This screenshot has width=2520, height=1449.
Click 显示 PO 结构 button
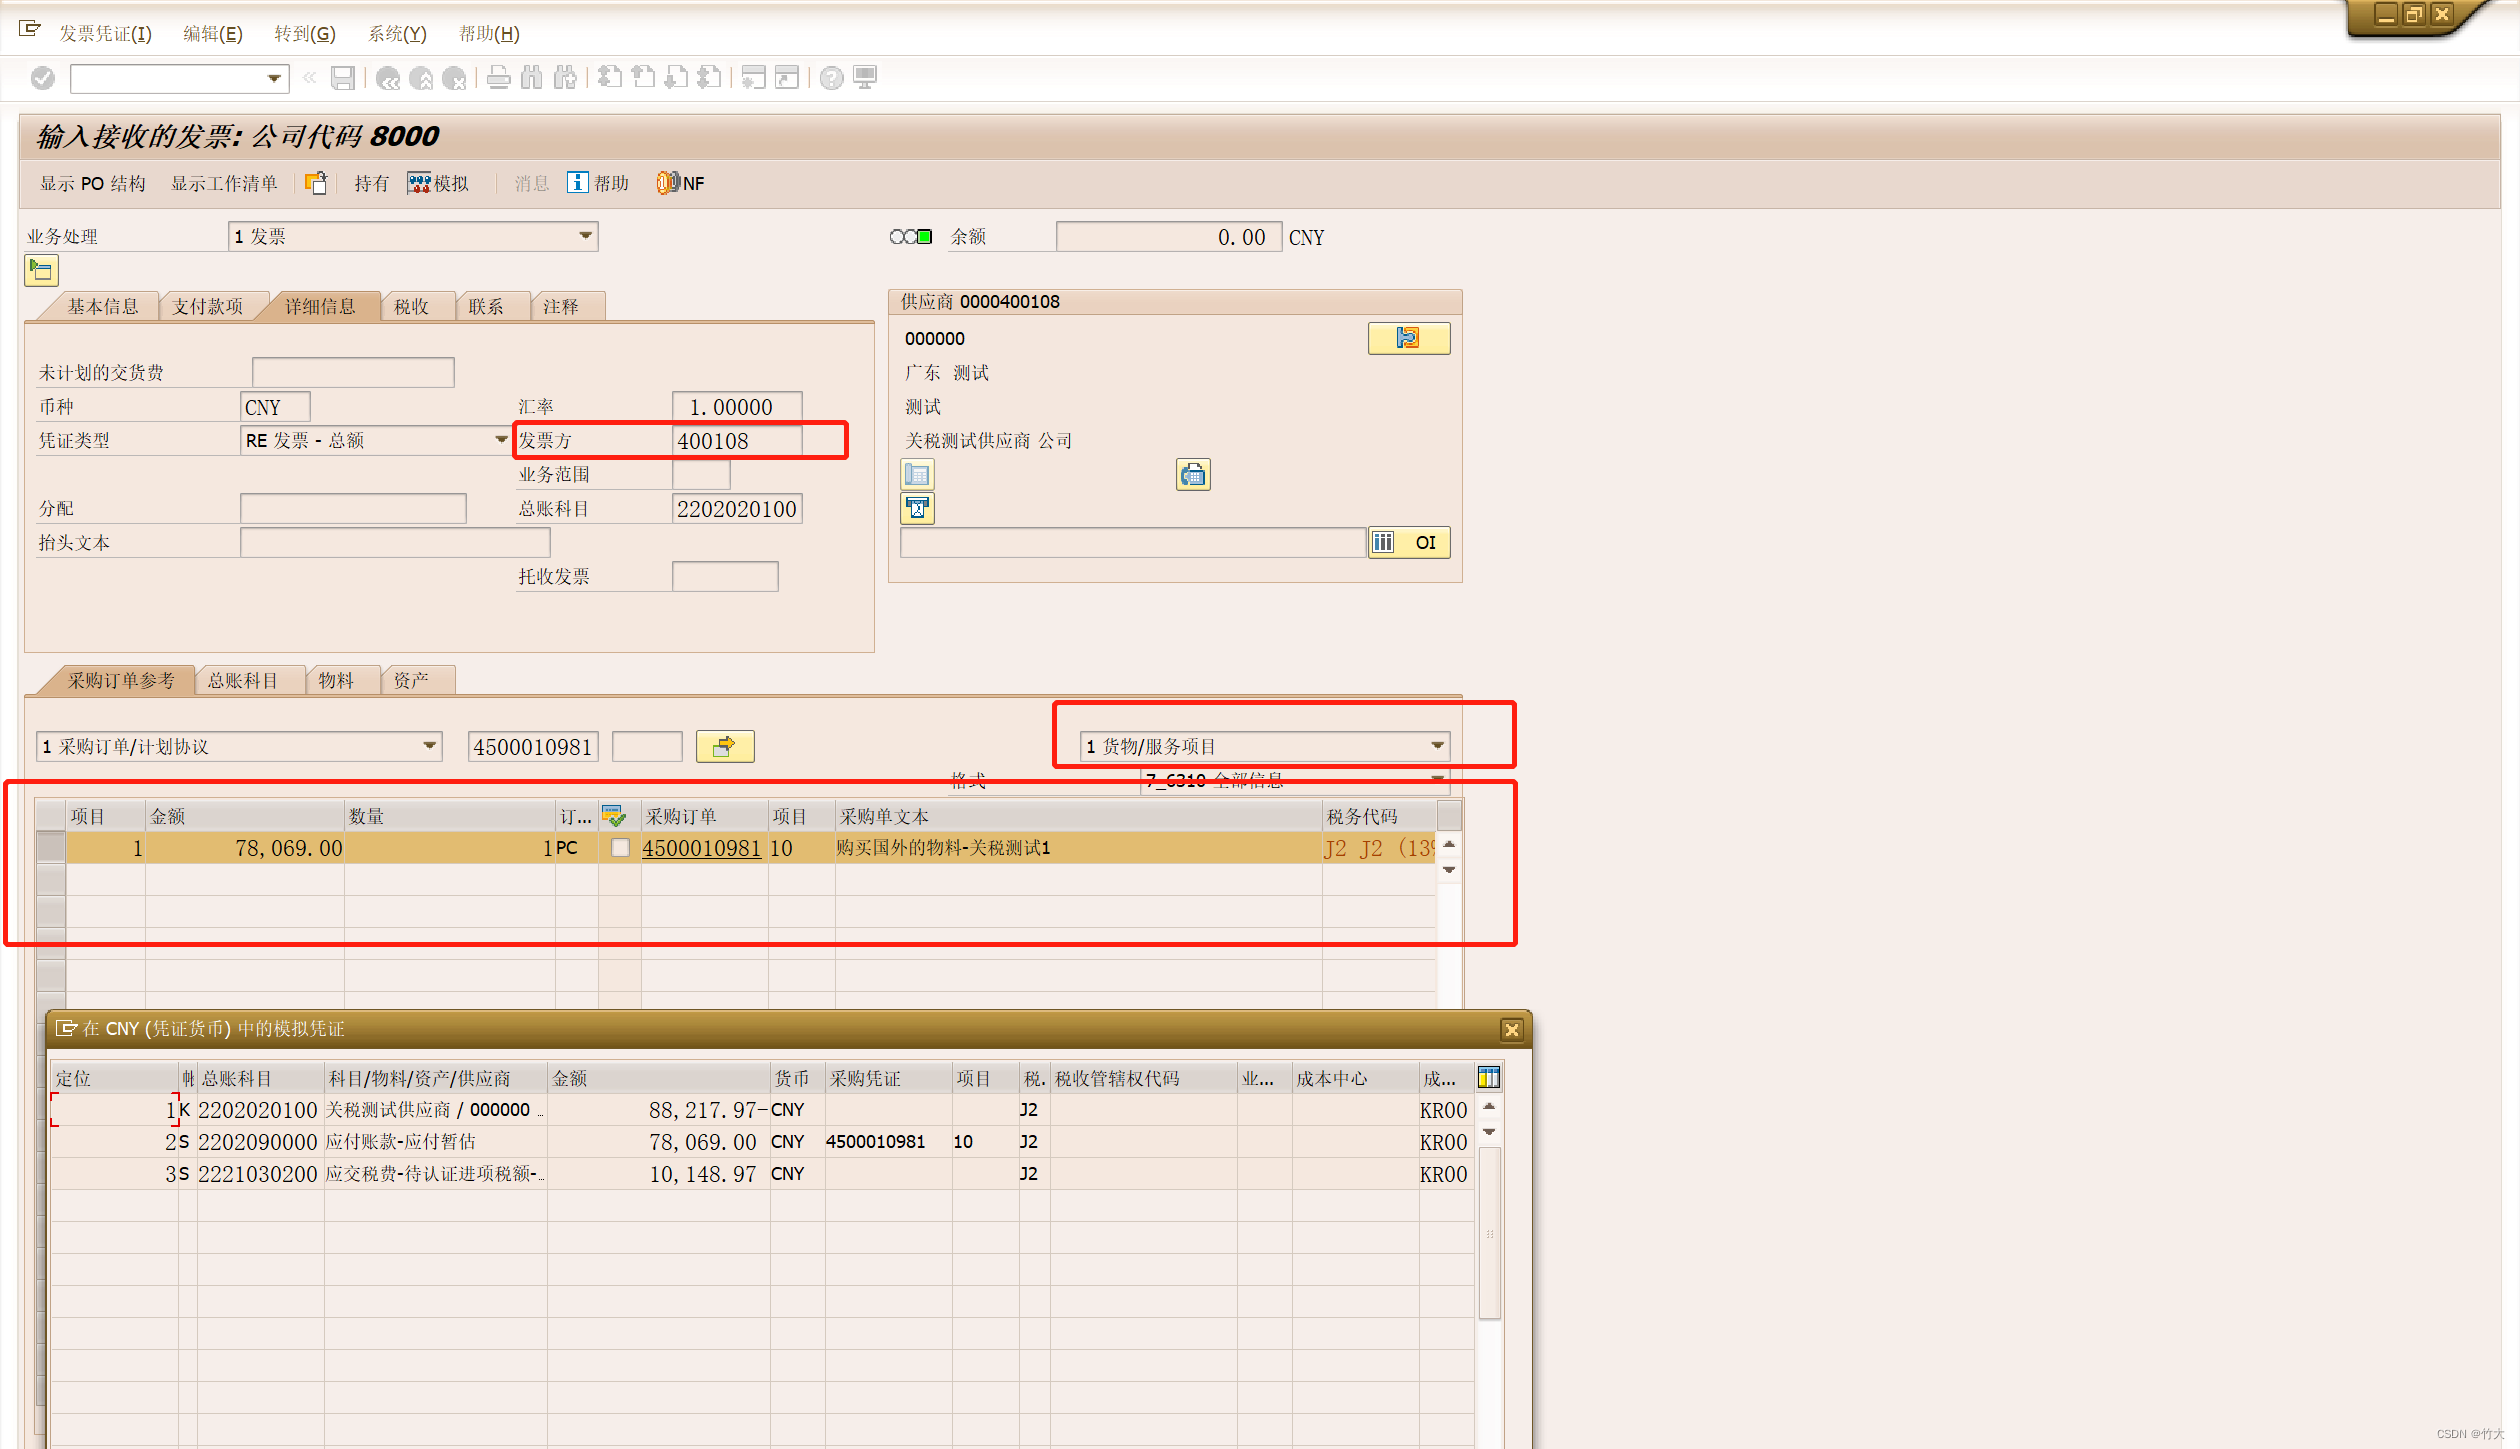coord(92,183)
